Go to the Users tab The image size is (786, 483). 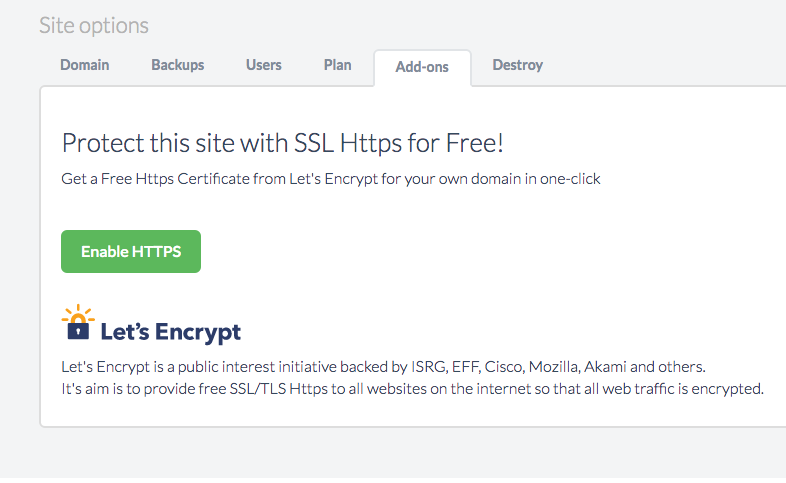pos(264,65)
